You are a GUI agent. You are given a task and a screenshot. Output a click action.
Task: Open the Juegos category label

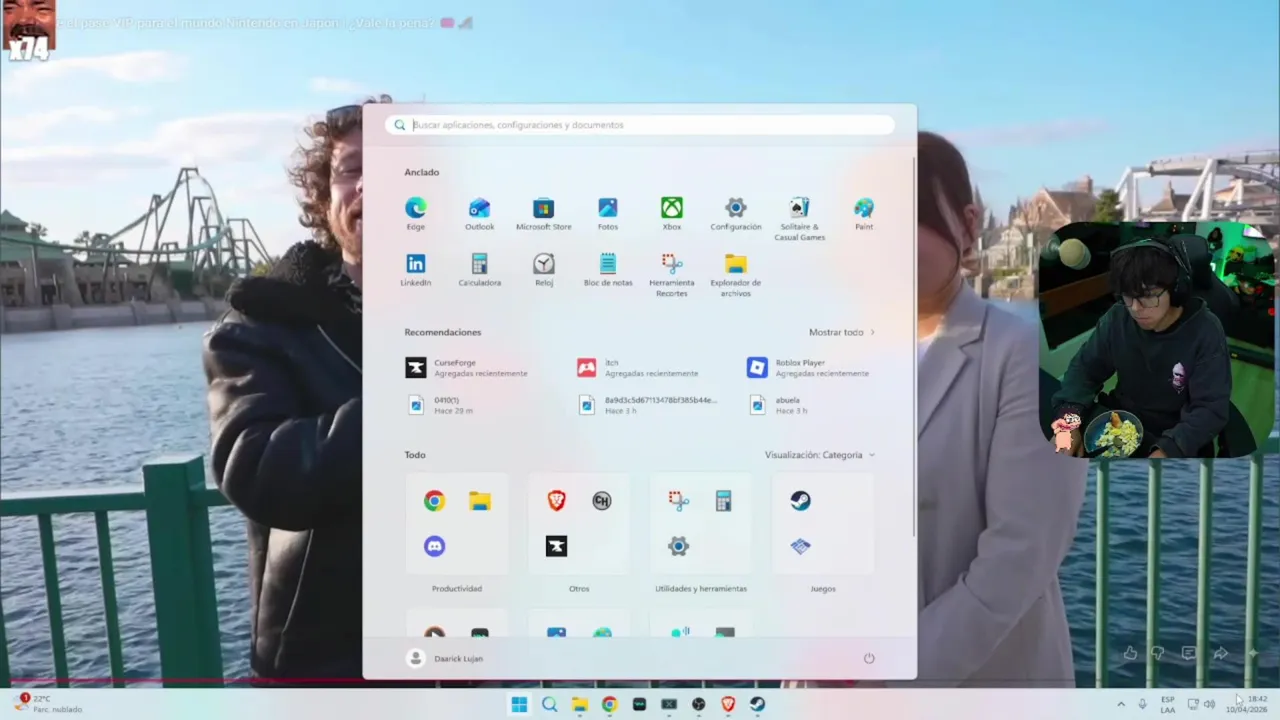click(x=823, y=589)
